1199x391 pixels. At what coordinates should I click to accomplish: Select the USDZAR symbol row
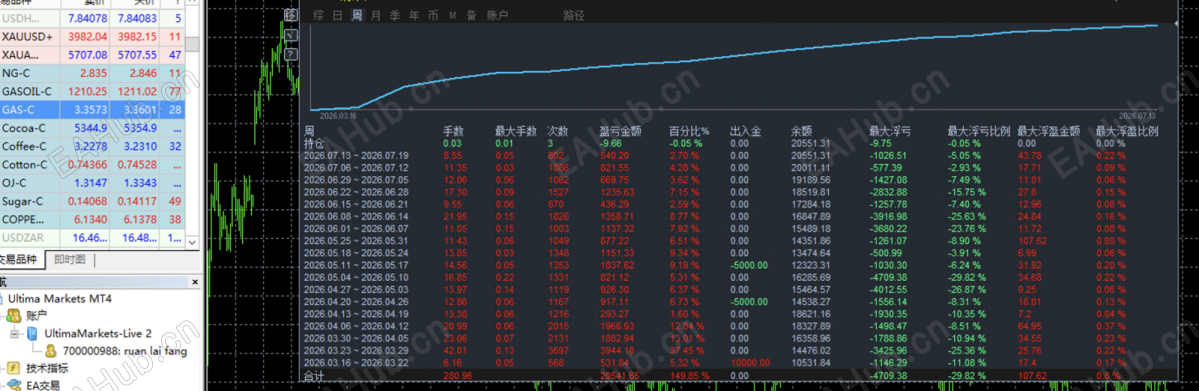(x=93, y=238)
